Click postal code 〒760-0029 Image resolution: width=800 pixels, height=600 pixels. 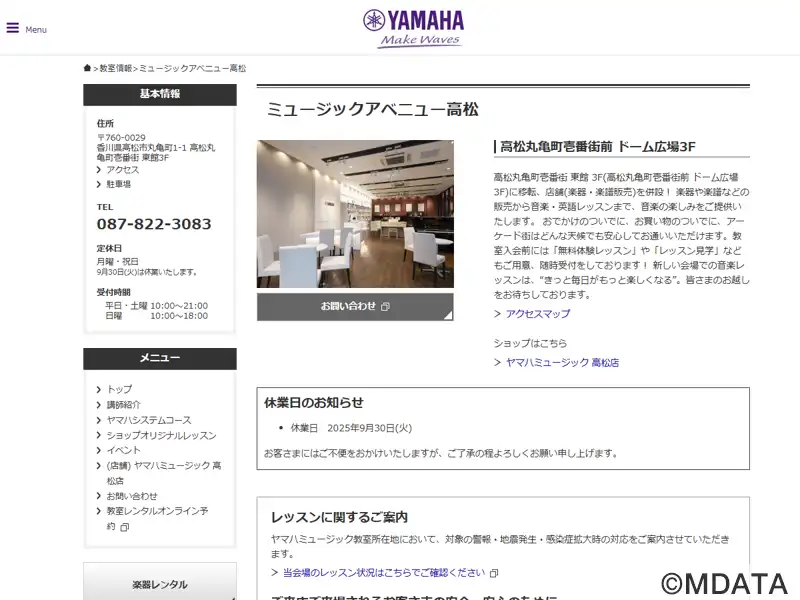[121, 138]
